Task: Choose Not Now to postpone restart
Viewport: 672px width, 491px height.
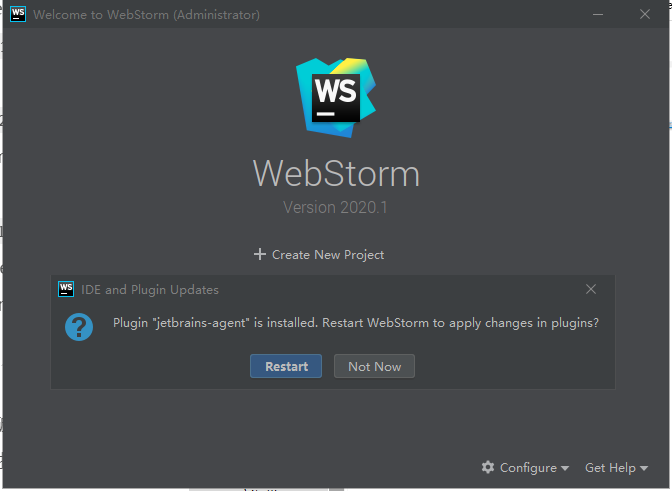Action: point(374,366)
